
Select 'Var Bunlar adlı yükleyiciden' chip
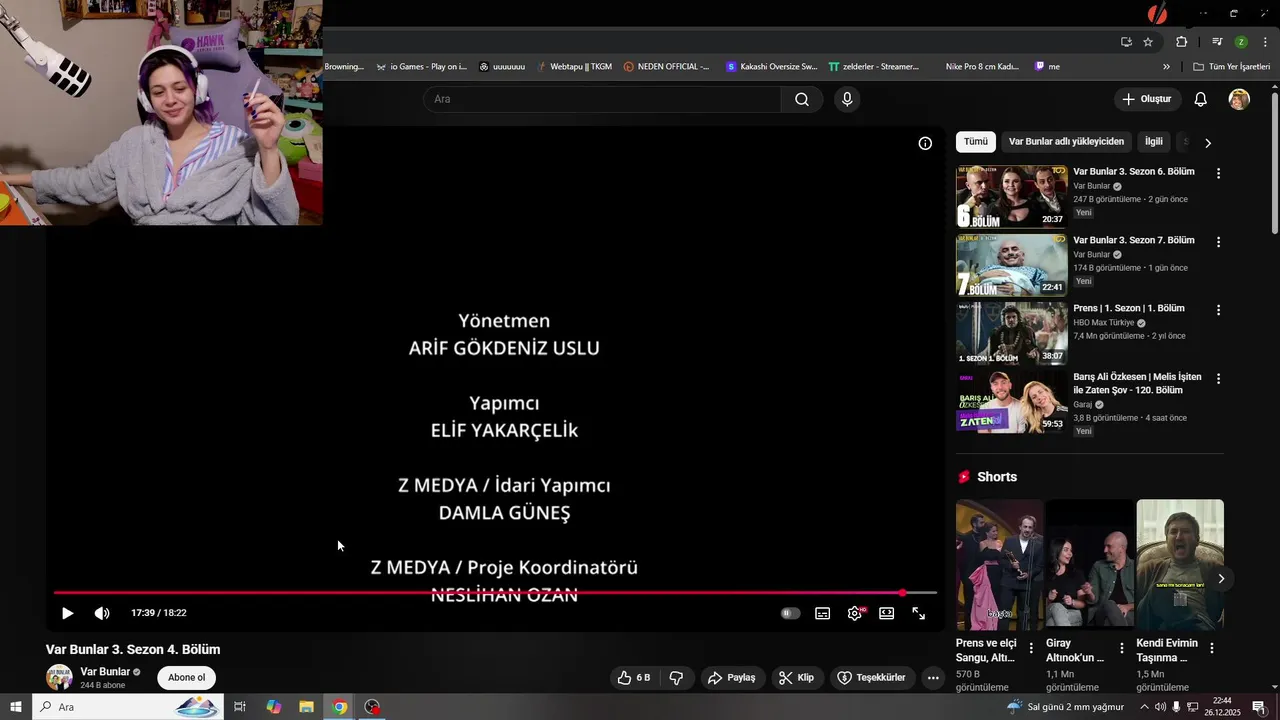point(1066,142)
